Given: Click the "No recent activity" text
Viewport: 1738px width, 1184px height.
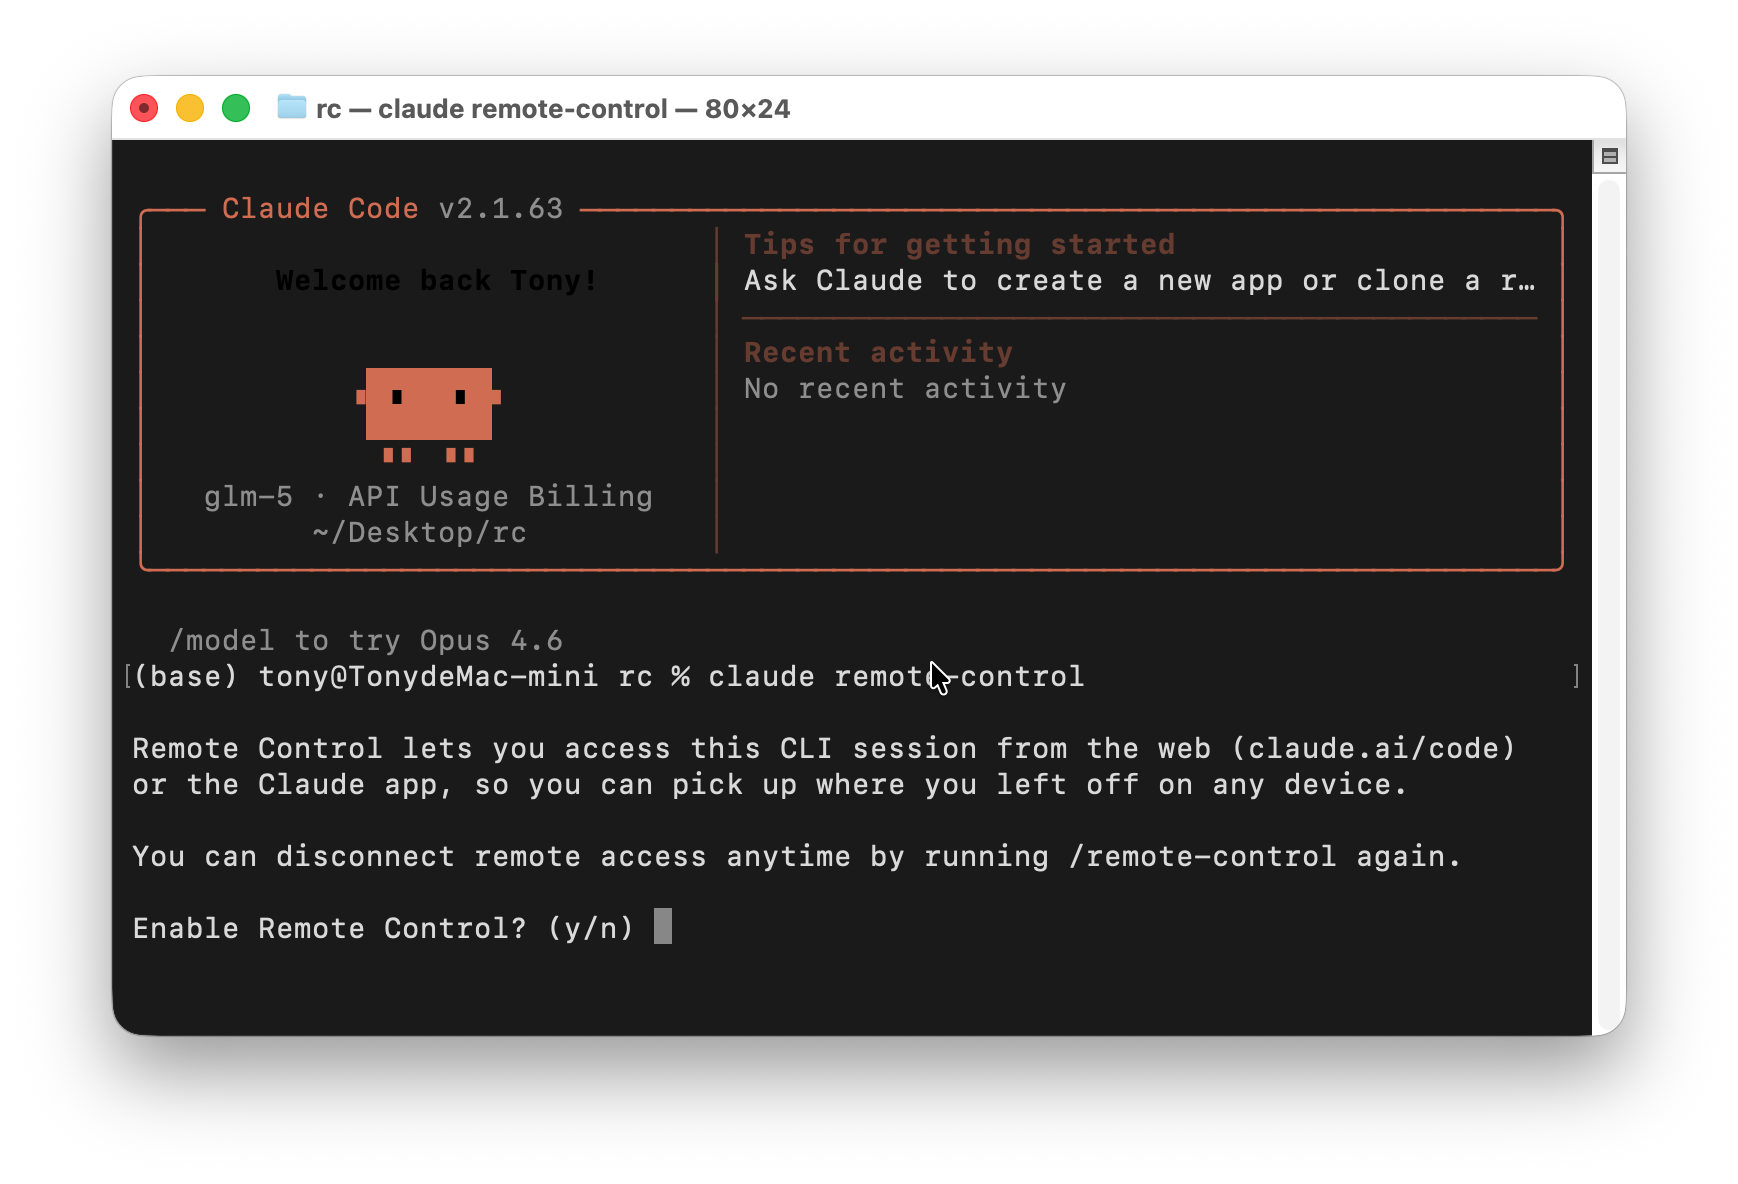Looking at the screenshot, I should (905, 389).
